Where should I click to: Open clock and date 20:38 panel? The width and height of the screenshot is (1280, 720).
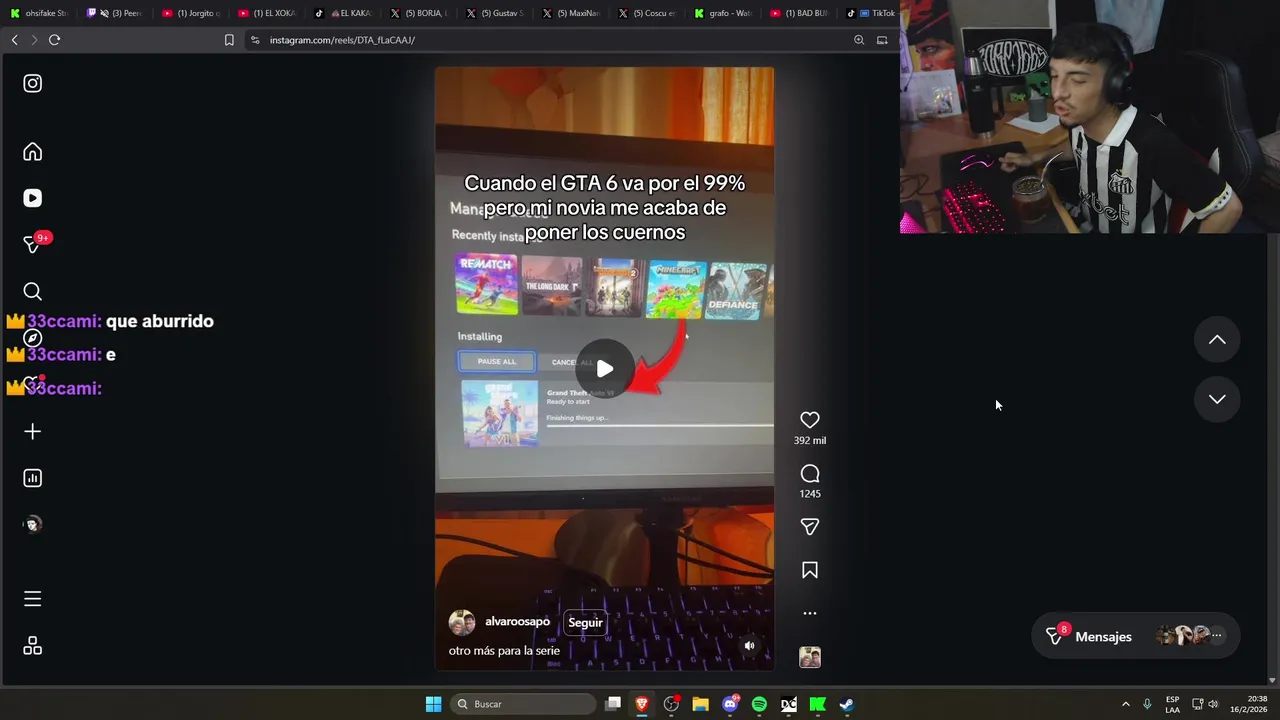(x=1249, y=704)
